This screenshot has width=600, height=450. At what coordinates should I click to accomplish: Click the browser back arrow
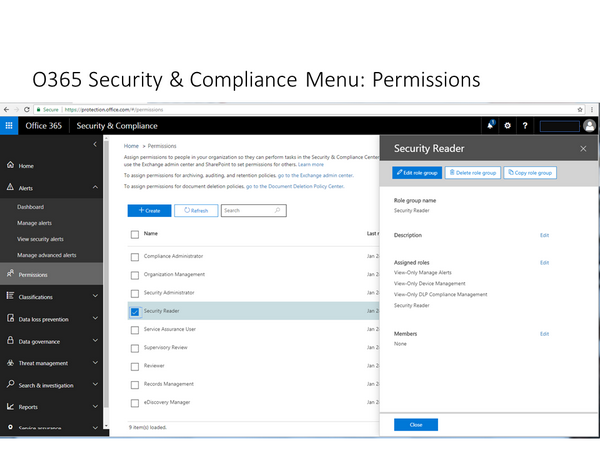(x=6, y=109)
